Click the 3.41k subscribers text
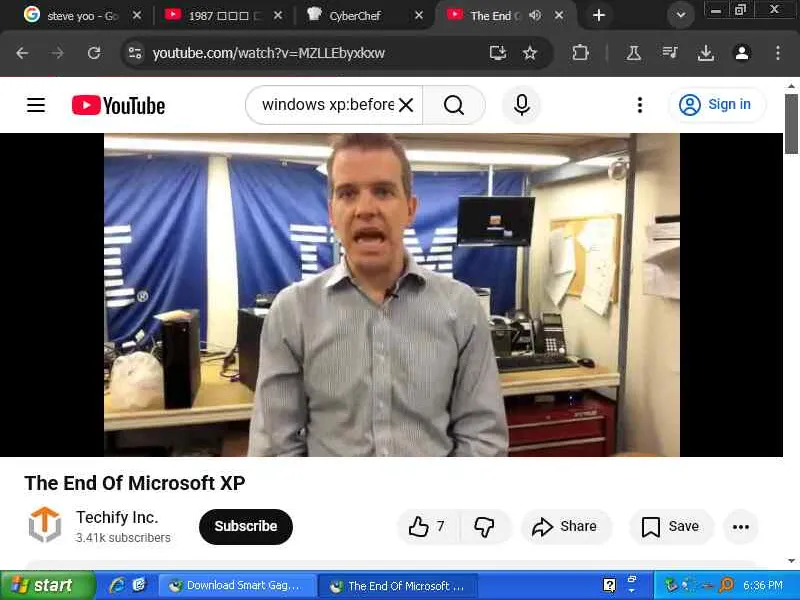Viewport: 800px width, 600px height. coord(123,538)
